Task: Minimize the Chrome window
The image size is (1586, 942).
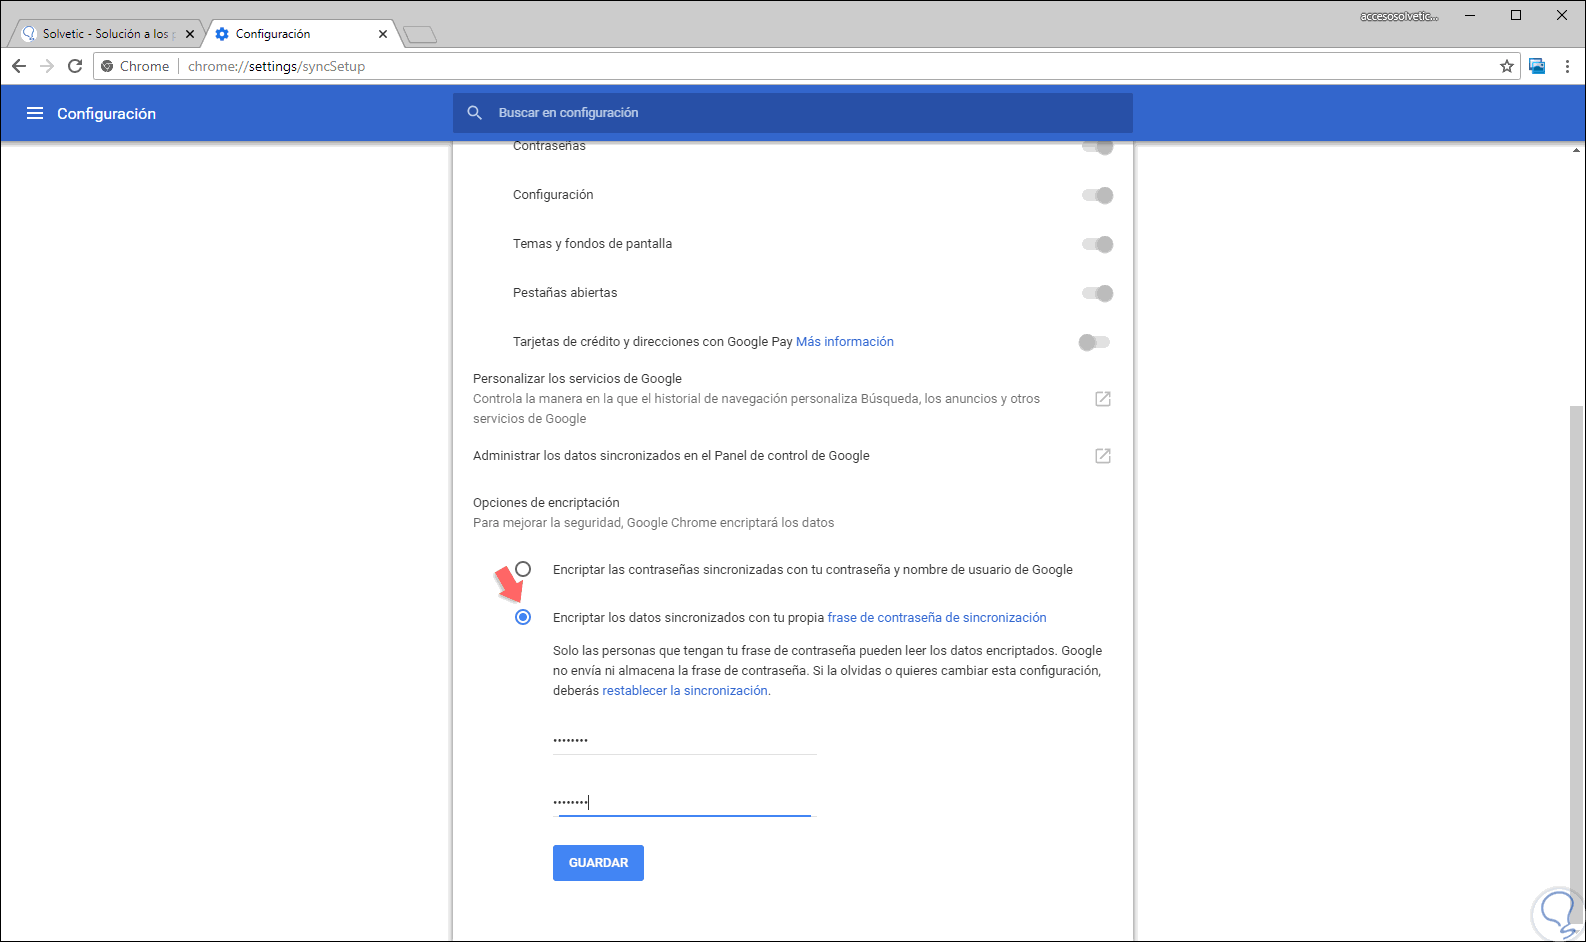Action: point(1471,16)
